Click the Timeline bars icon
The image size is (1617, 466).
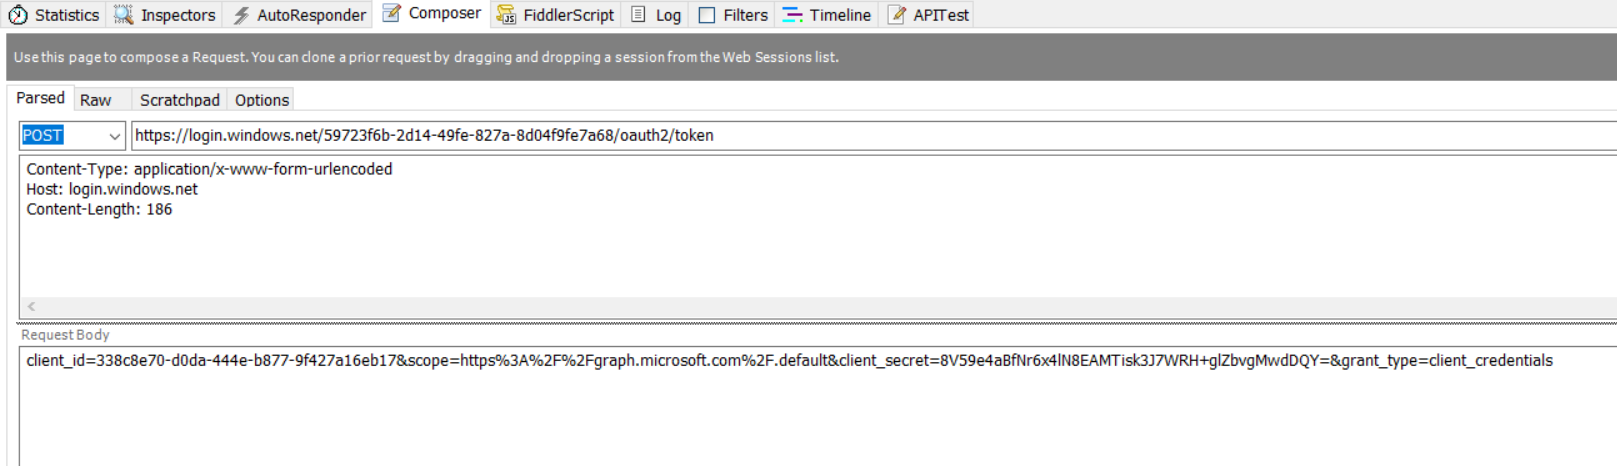(792, 15)
